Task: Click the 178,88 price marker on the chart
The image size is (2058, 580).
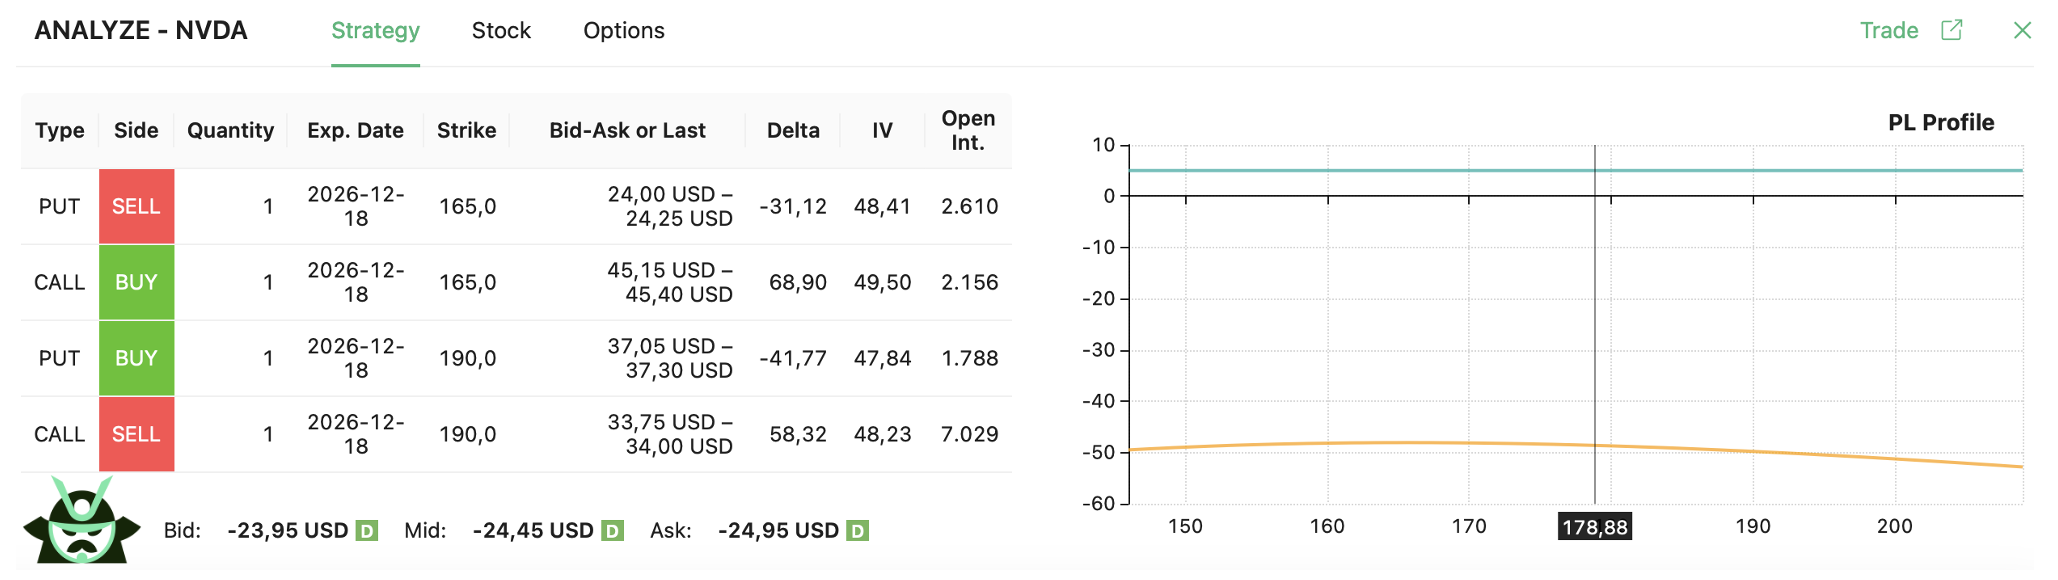Action: click(x=1594, y=527)
